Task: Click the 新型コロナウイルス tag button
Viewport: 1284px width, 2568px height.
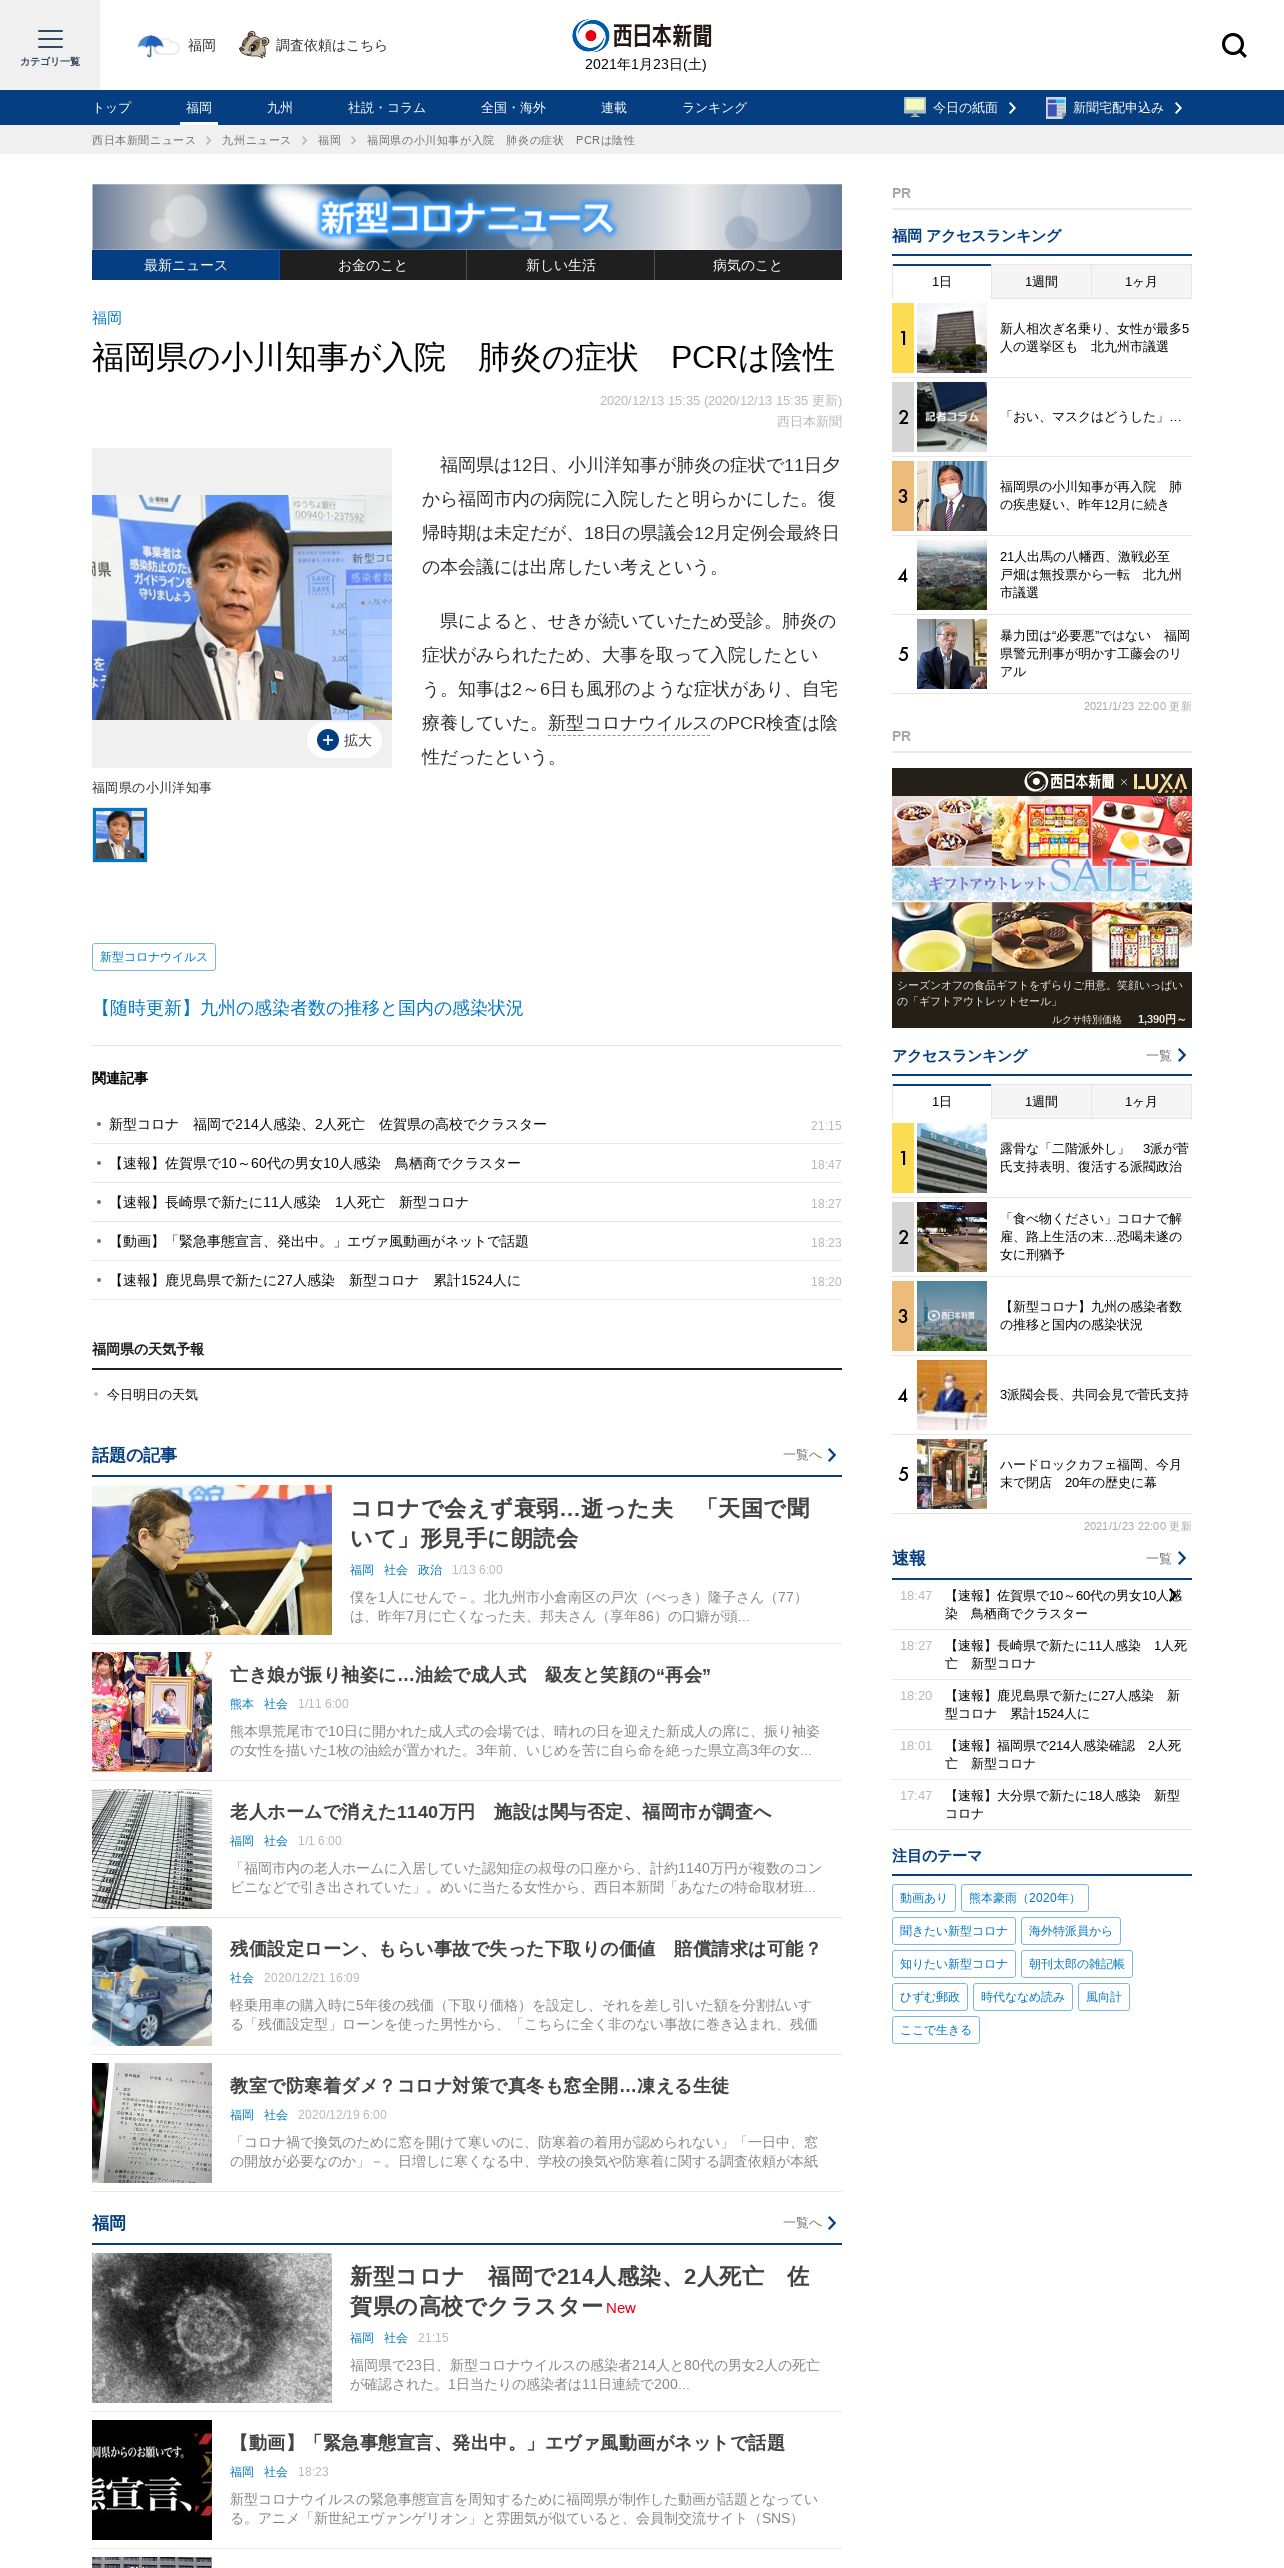Action: (154, 957)
